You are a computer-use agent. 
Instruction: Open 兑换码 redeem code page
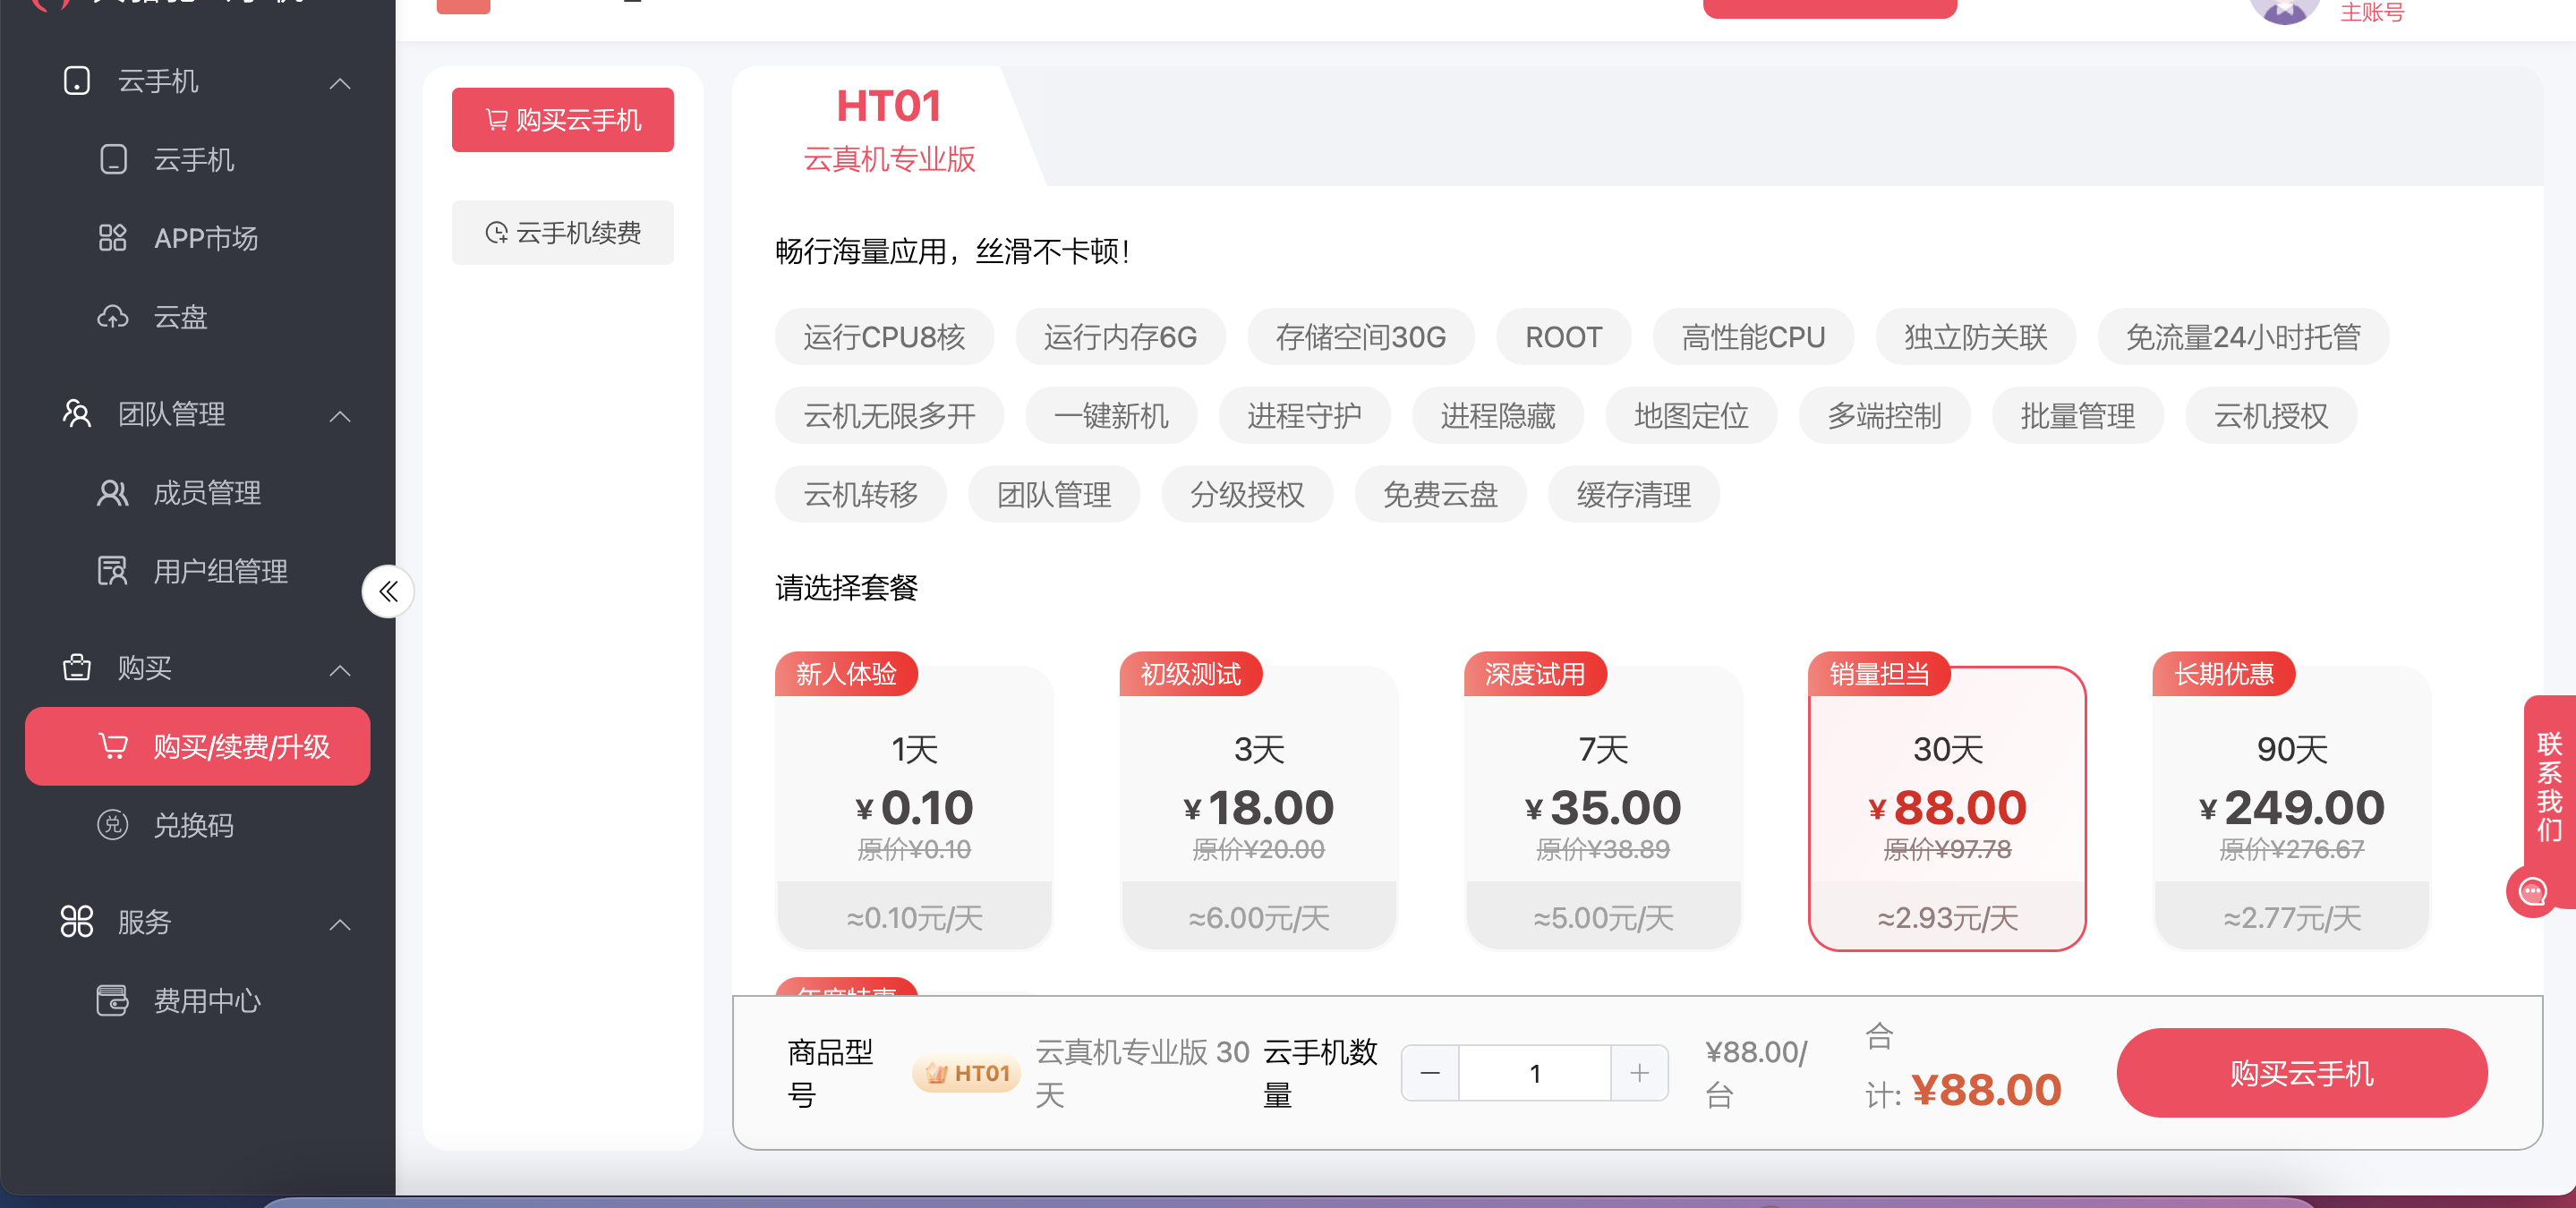click(193, 825)
